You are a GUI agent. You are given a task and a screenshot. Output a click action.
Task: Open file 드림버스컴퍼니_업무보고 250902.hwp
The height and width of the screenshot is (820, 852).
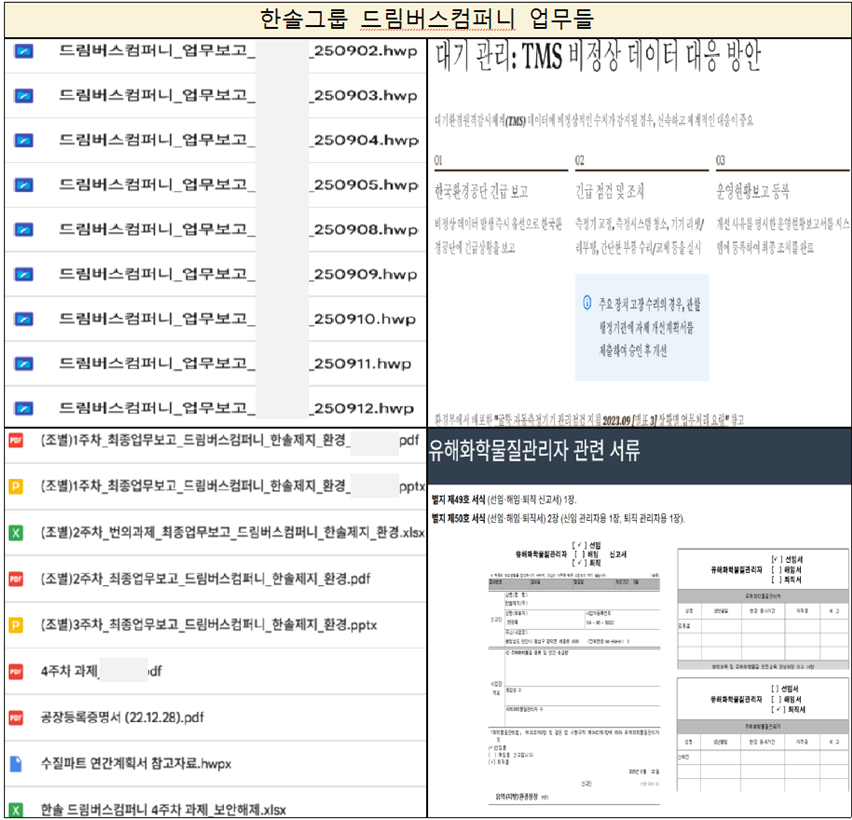[238, 51]
